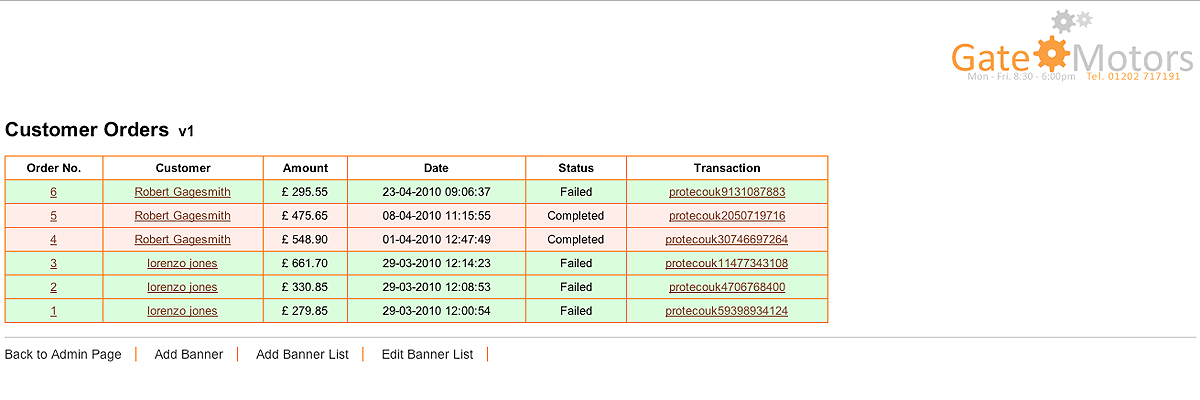Viewport: 1200px width, 400px height.
Task: View transaction protecouk11477343108
Action: click(x=727, y=264)
